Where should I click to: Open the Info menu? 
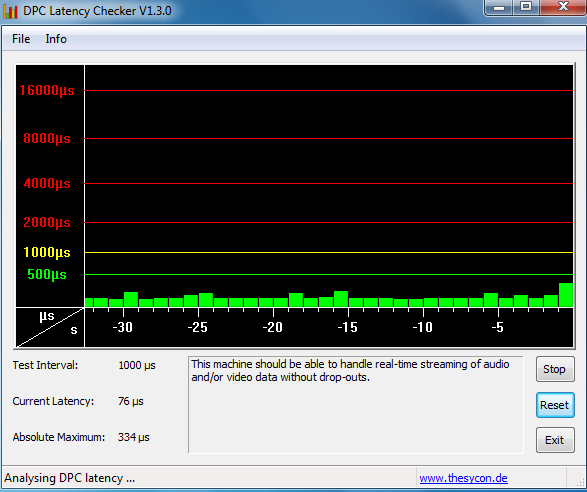click(56, 39)
